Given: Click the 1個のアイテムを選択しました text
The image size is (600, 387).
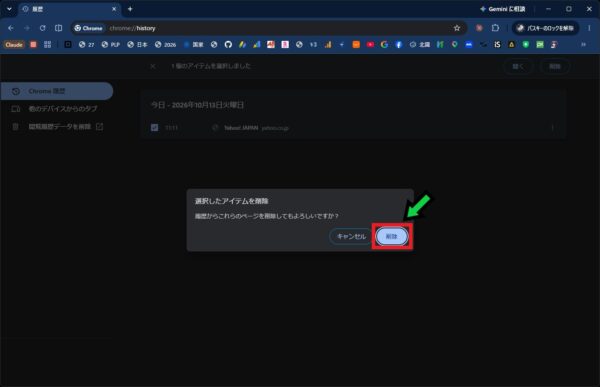Looking at the screenshot, I should pos(210,66).
